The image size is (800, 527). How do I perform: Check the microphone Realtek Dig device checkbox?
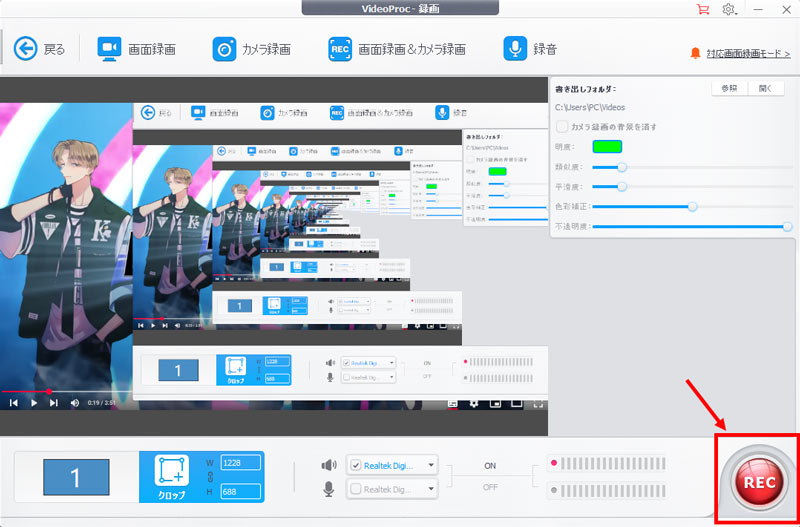point(356,489)
